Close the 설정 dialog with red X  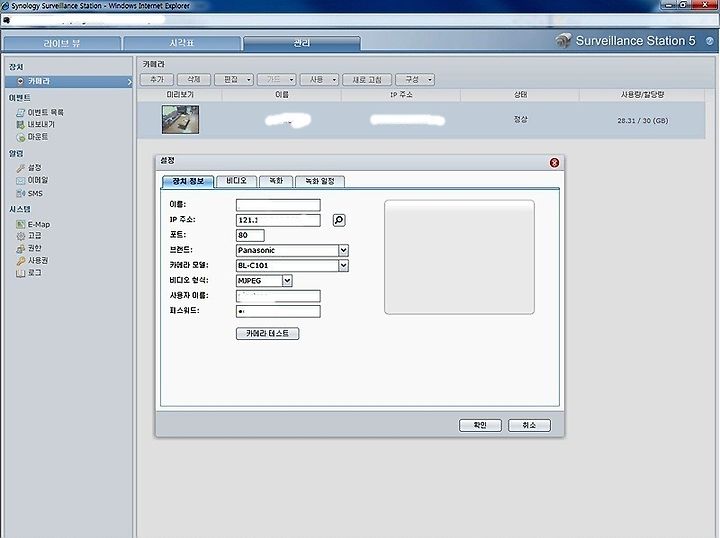click(x=554, y=163)
